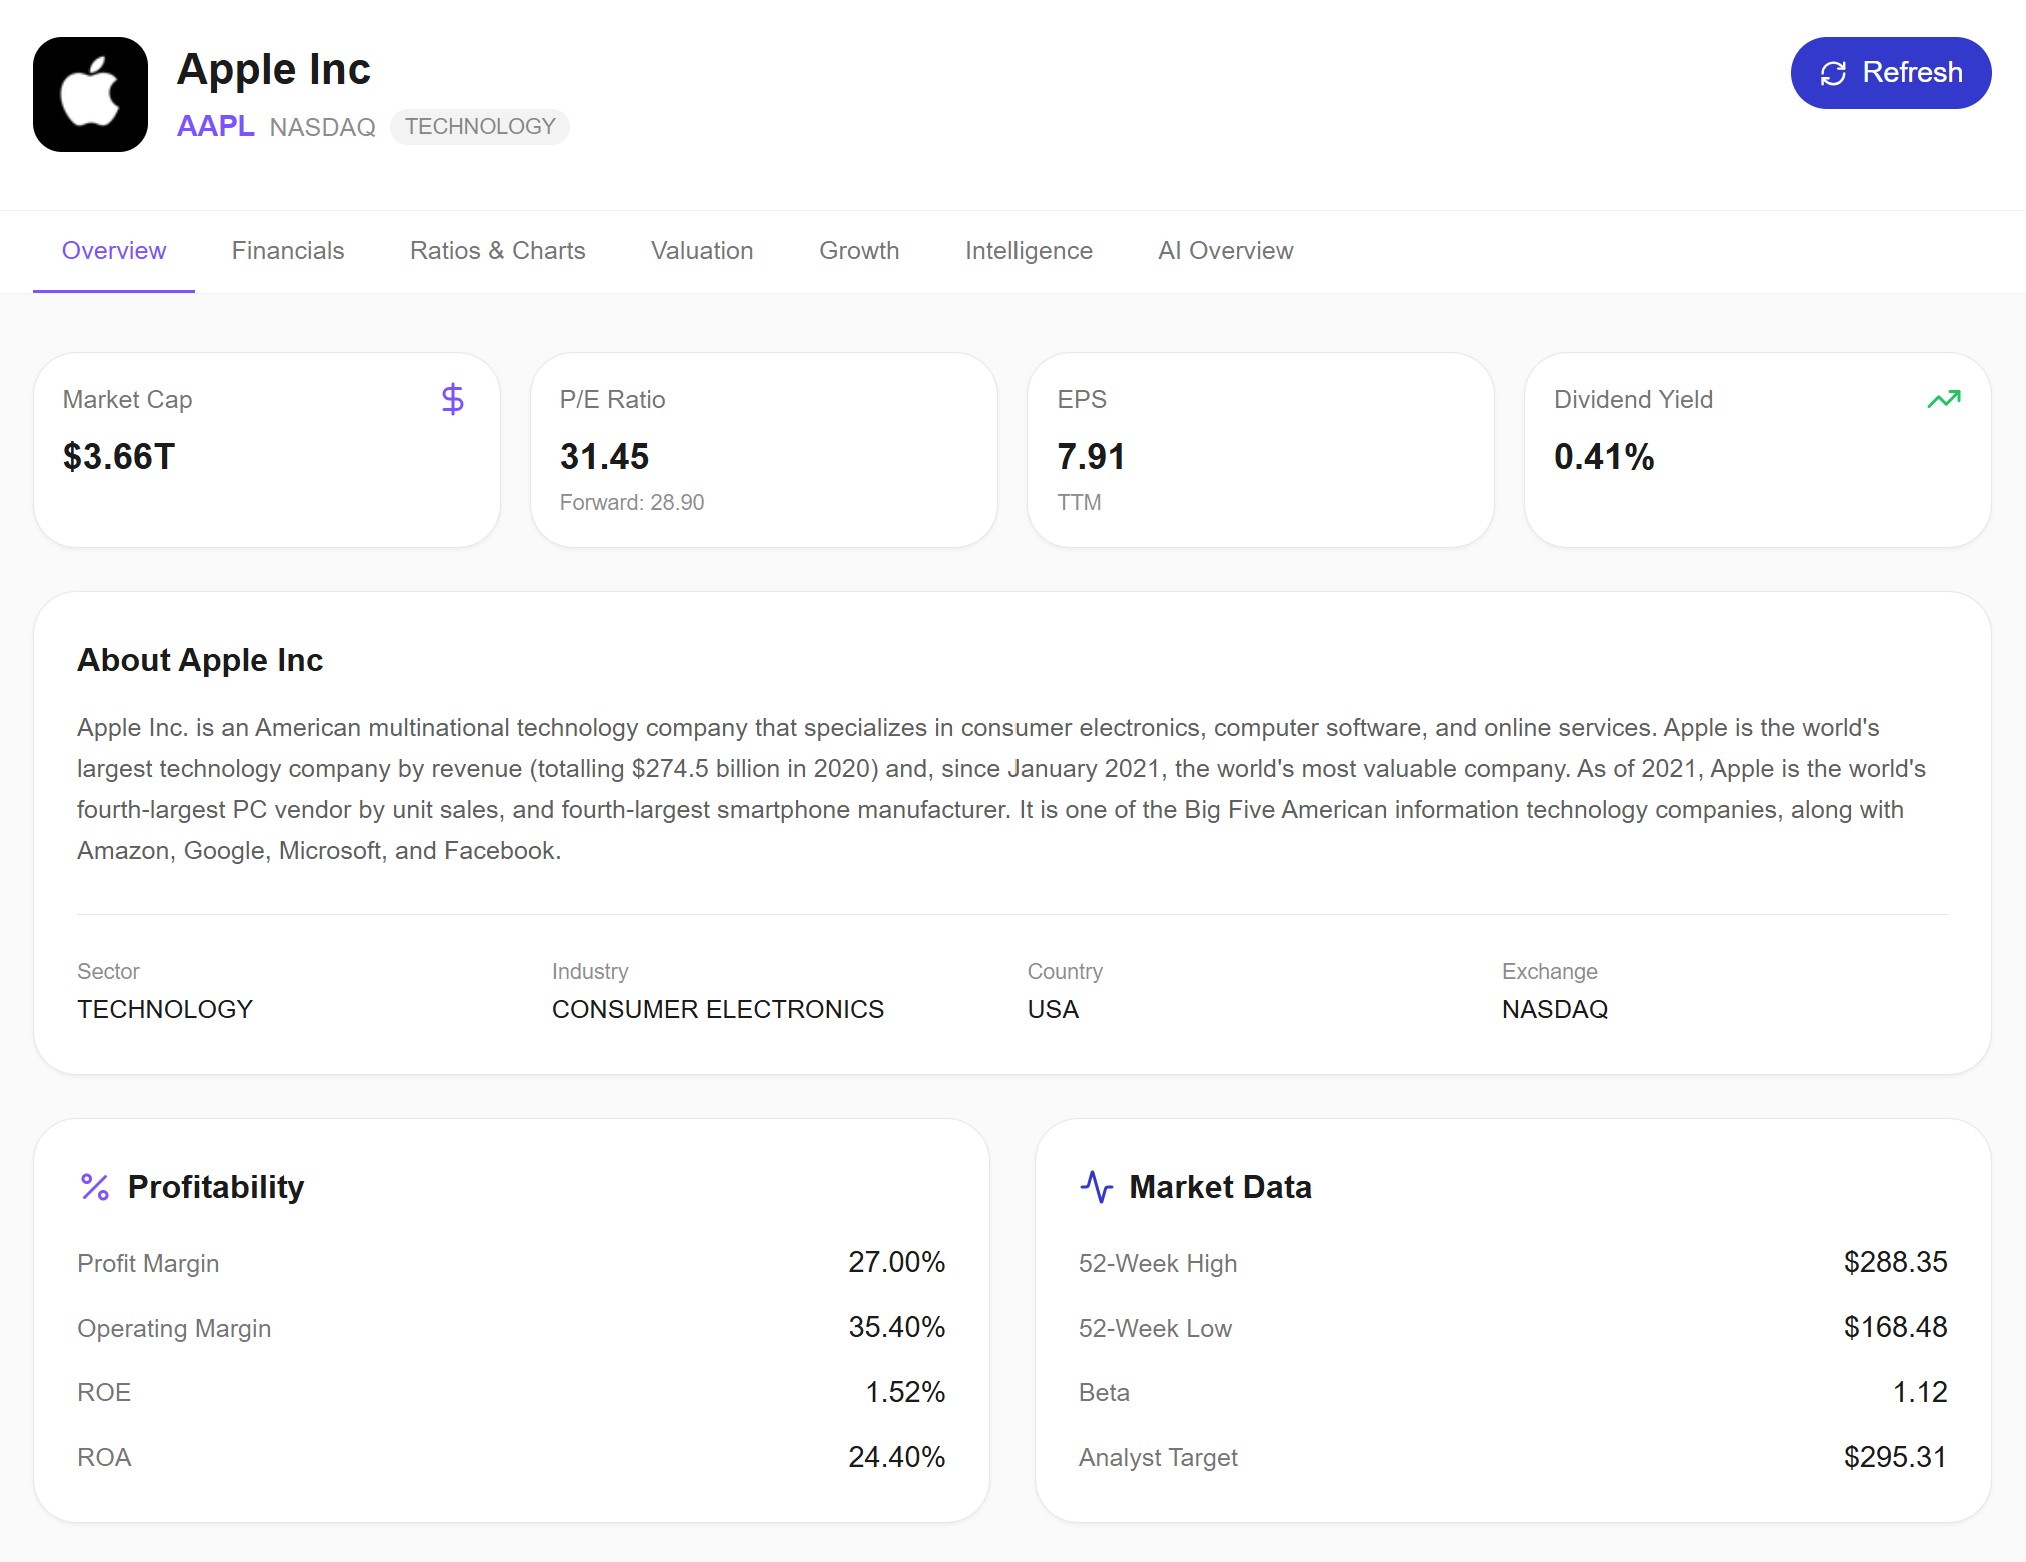
Task: Click the percent icon next to Profitability
Action: [x=94, y=1188]
